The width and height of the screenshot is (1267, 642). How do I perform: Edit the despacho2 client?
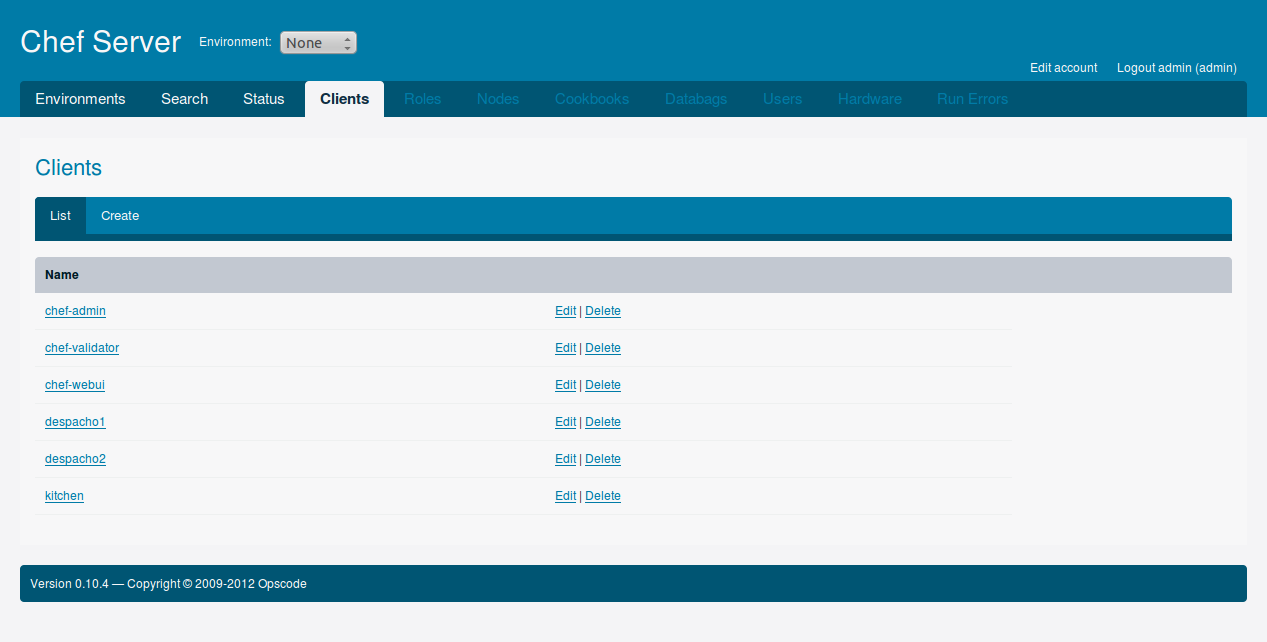point(565,459)
